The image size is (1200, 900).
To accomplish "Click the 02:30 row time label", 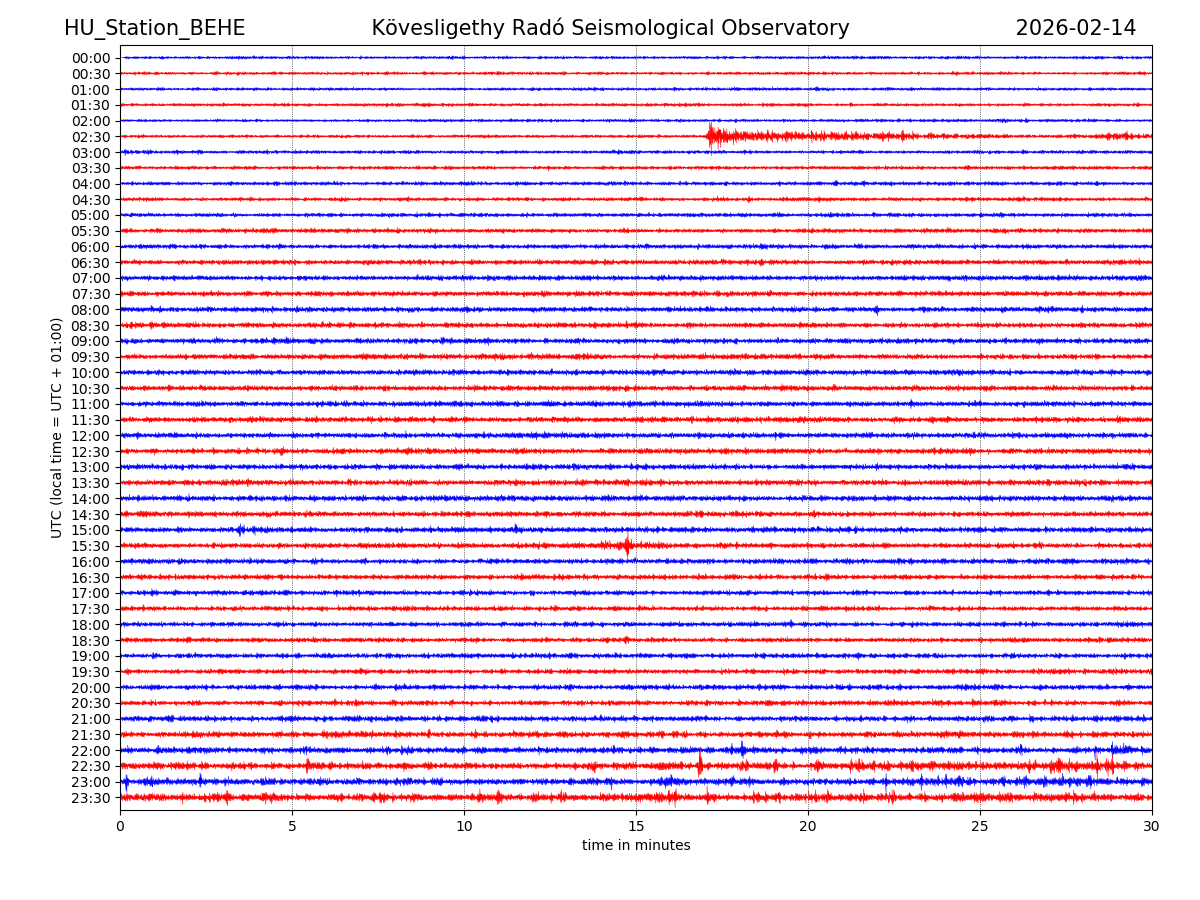I will [x=91, y=137].
